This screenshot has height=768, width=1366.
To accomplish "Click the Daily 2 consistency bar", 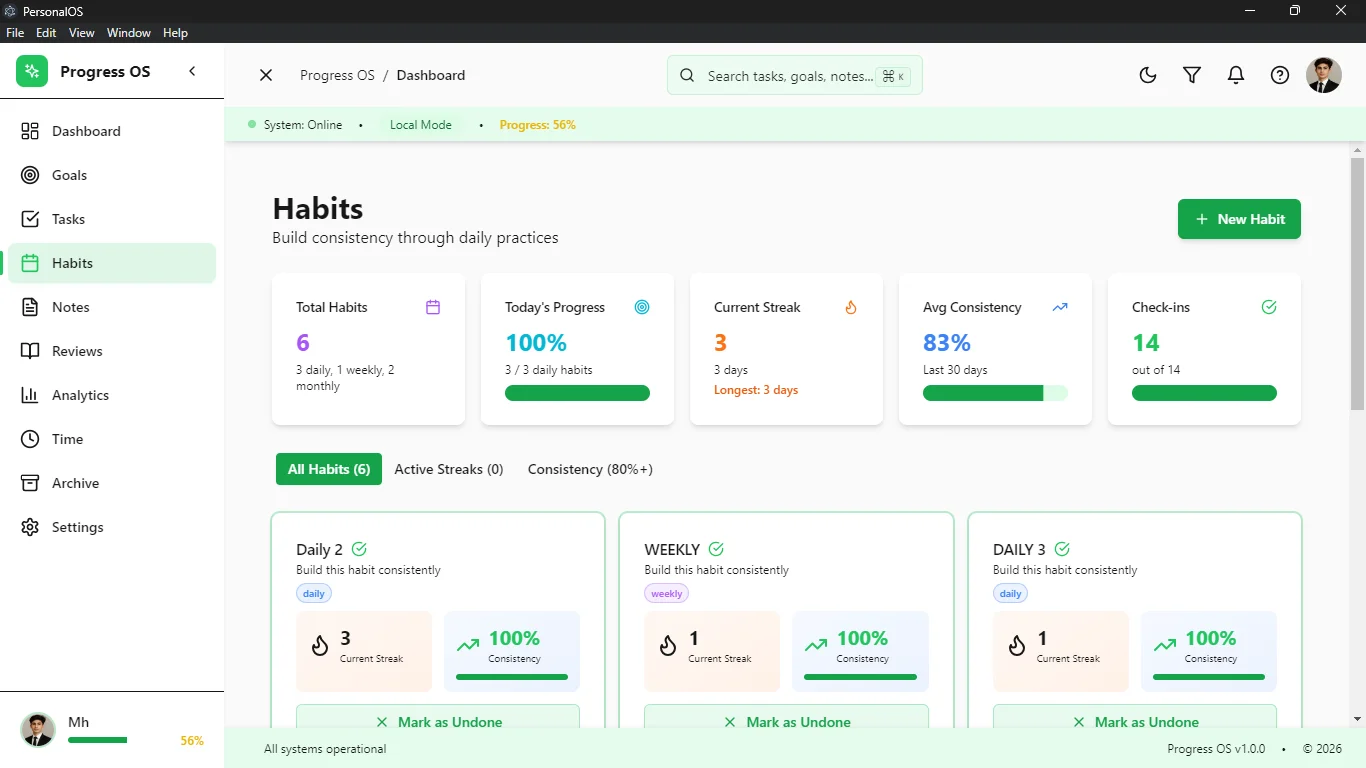I will (x=512, y=677).
